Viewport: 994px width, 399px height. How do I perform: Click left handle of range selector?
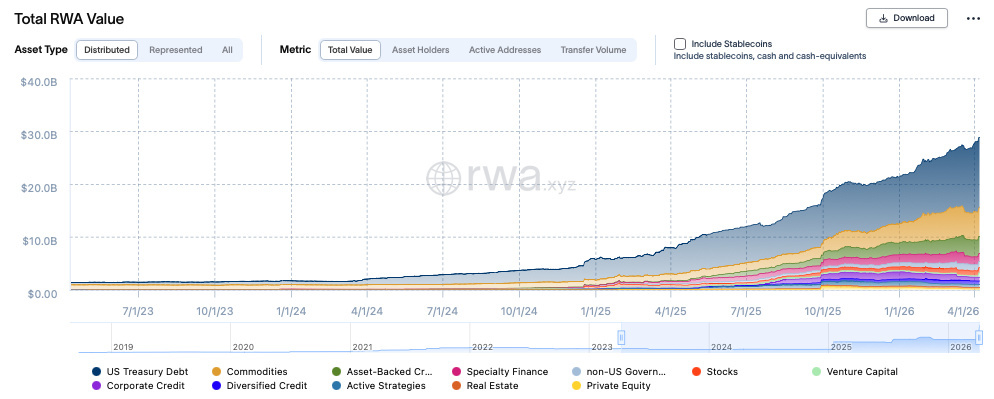622,337
